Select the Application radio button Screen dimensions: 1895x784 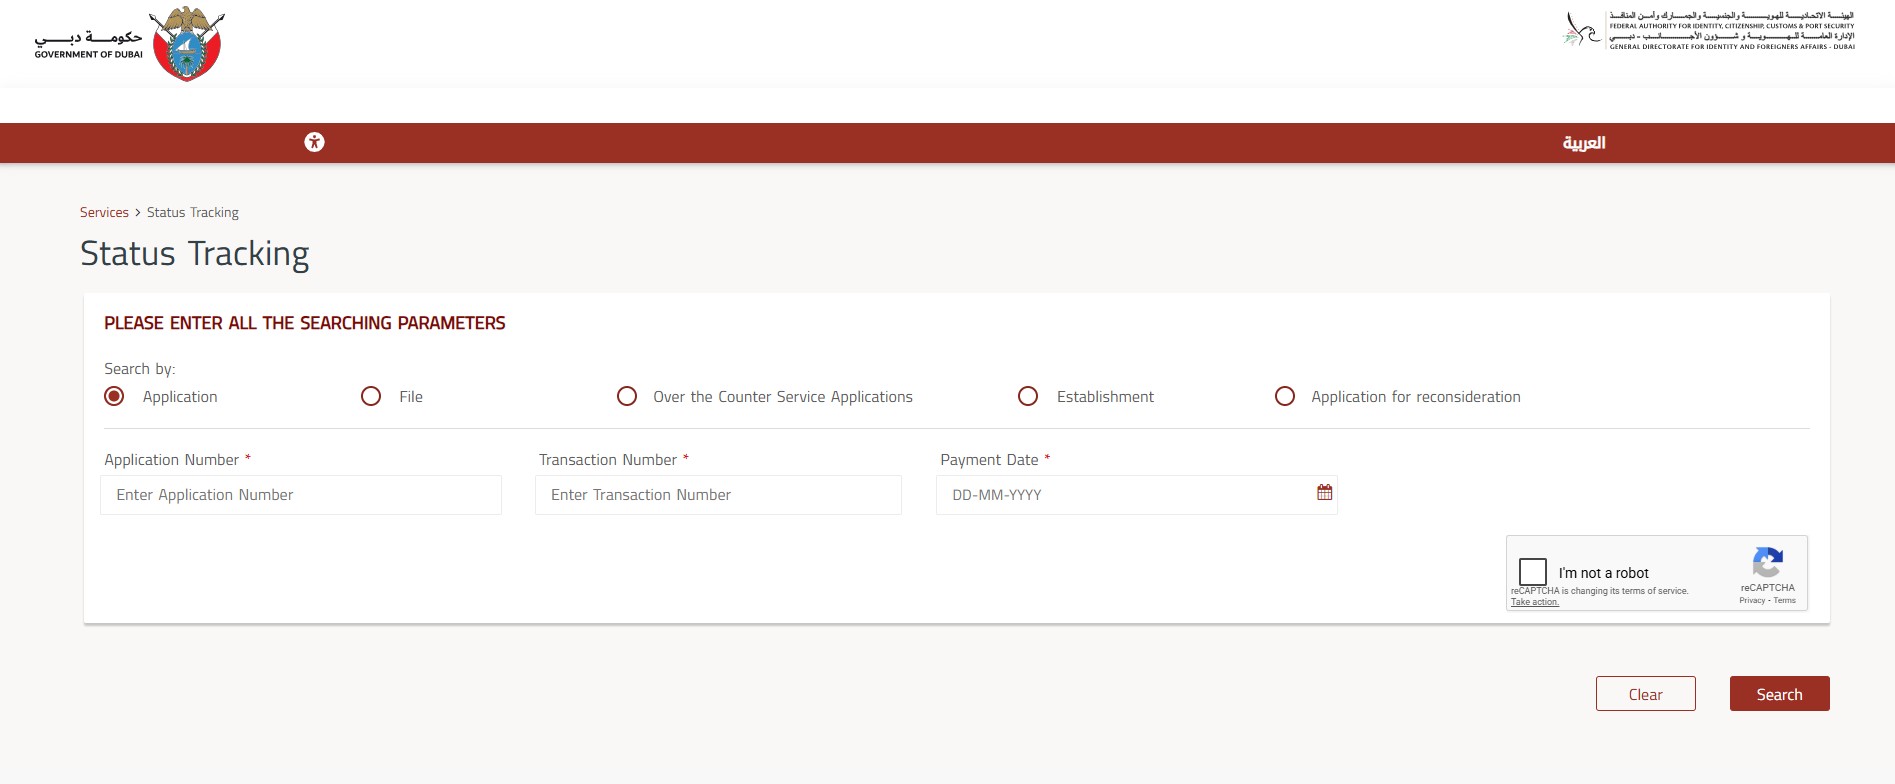pyautogui.click(x=115, y=396)
